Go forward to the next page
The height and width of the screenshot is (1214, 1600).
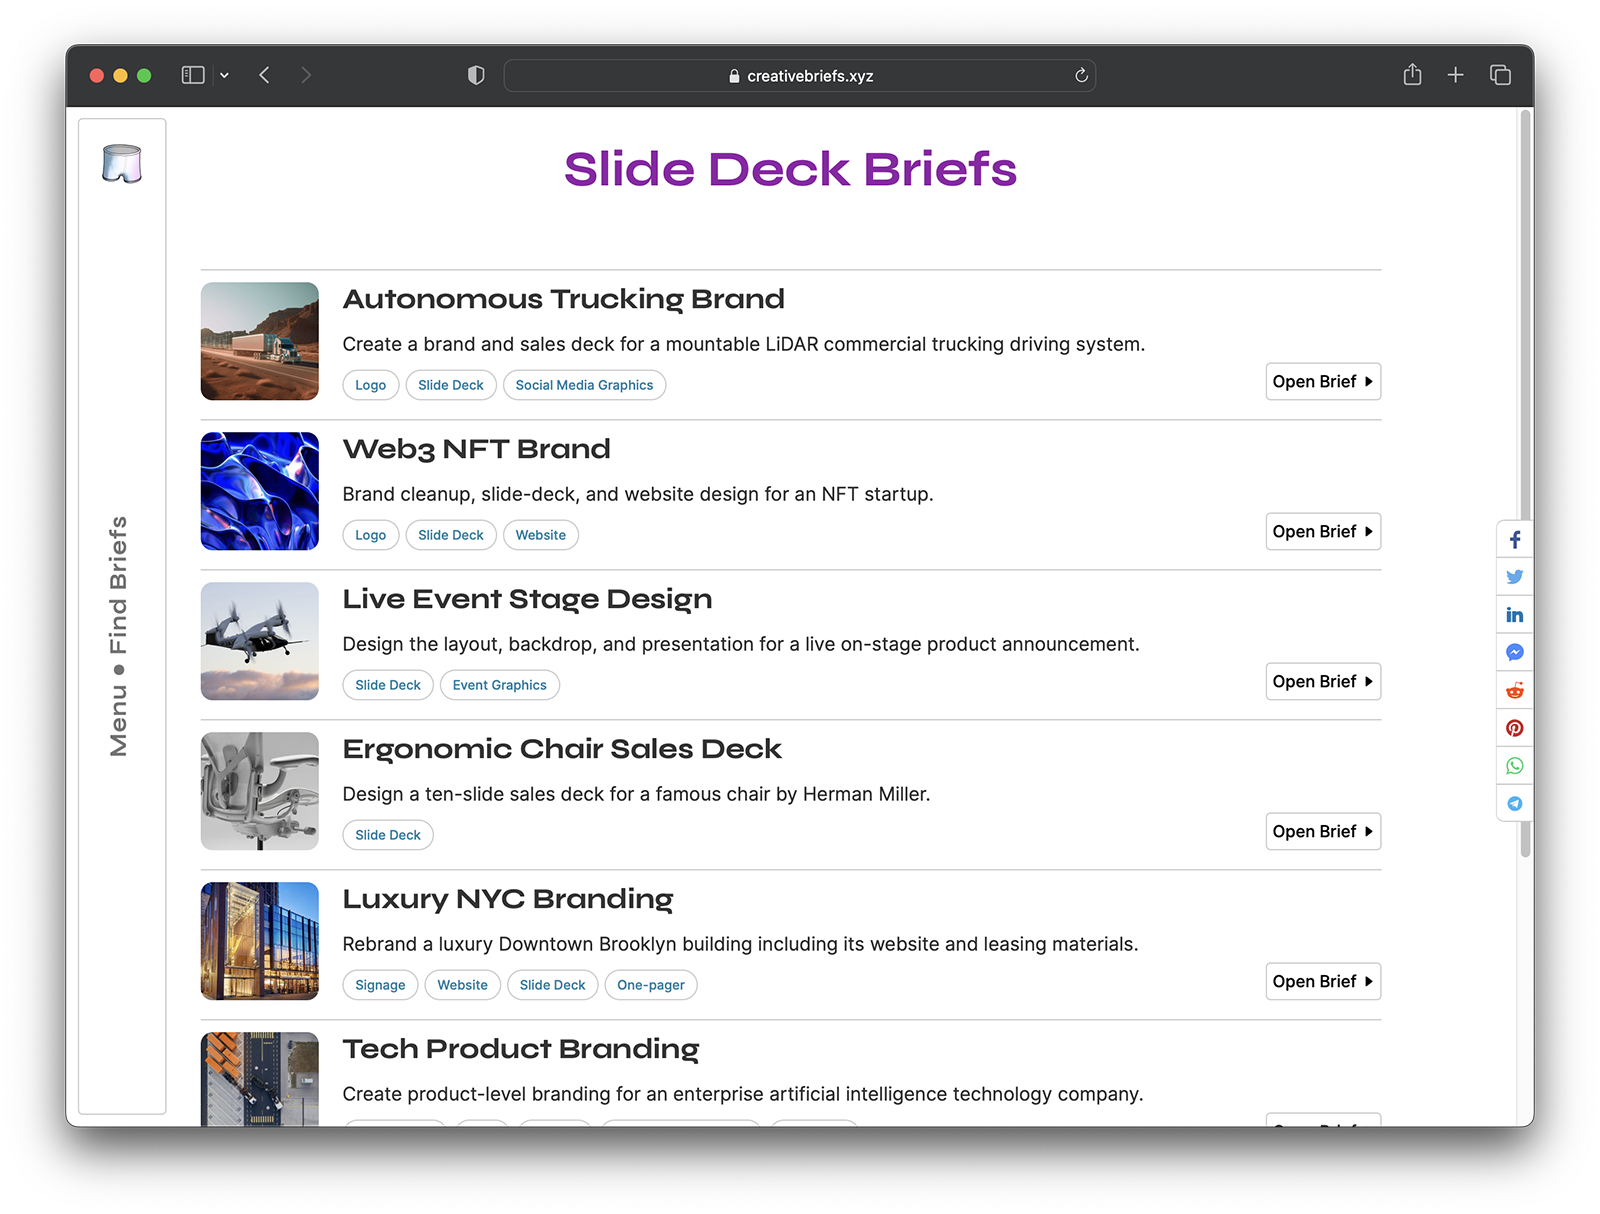(x=306, y=75)
